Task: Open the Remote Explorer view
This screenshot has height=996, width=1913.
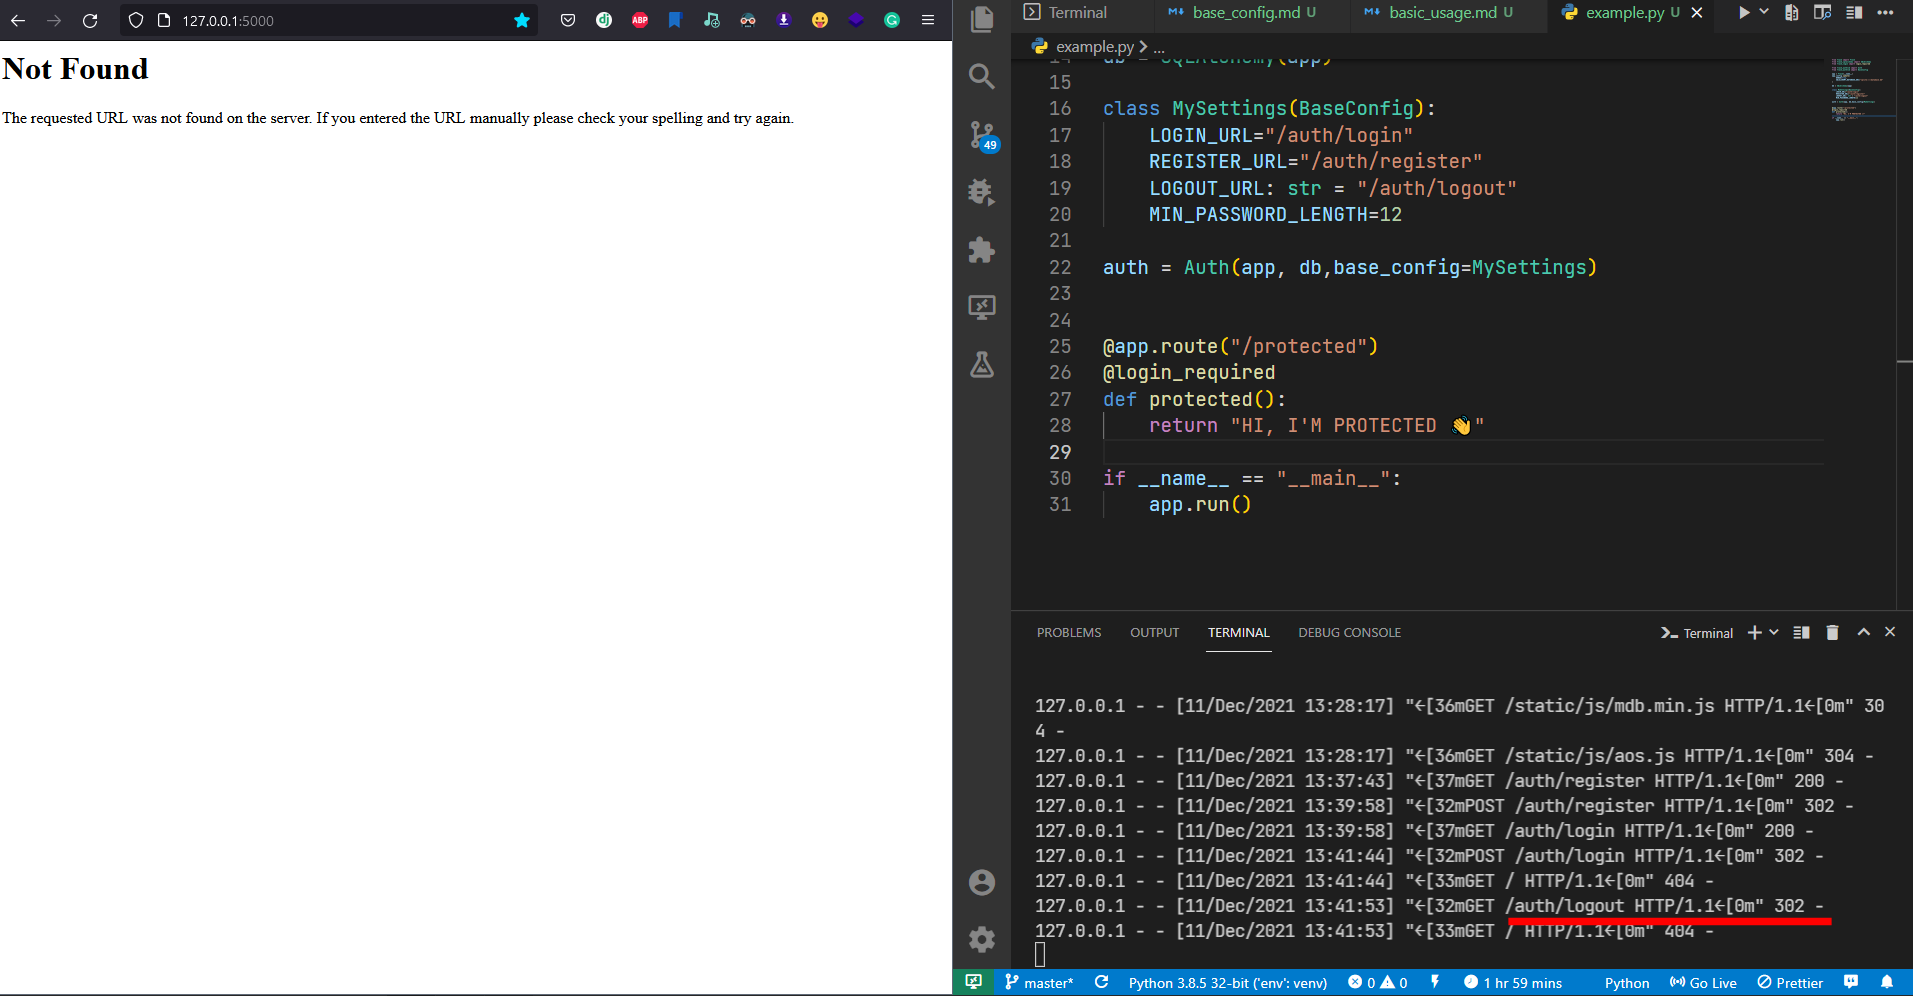Action: click(x=982, y=307)
